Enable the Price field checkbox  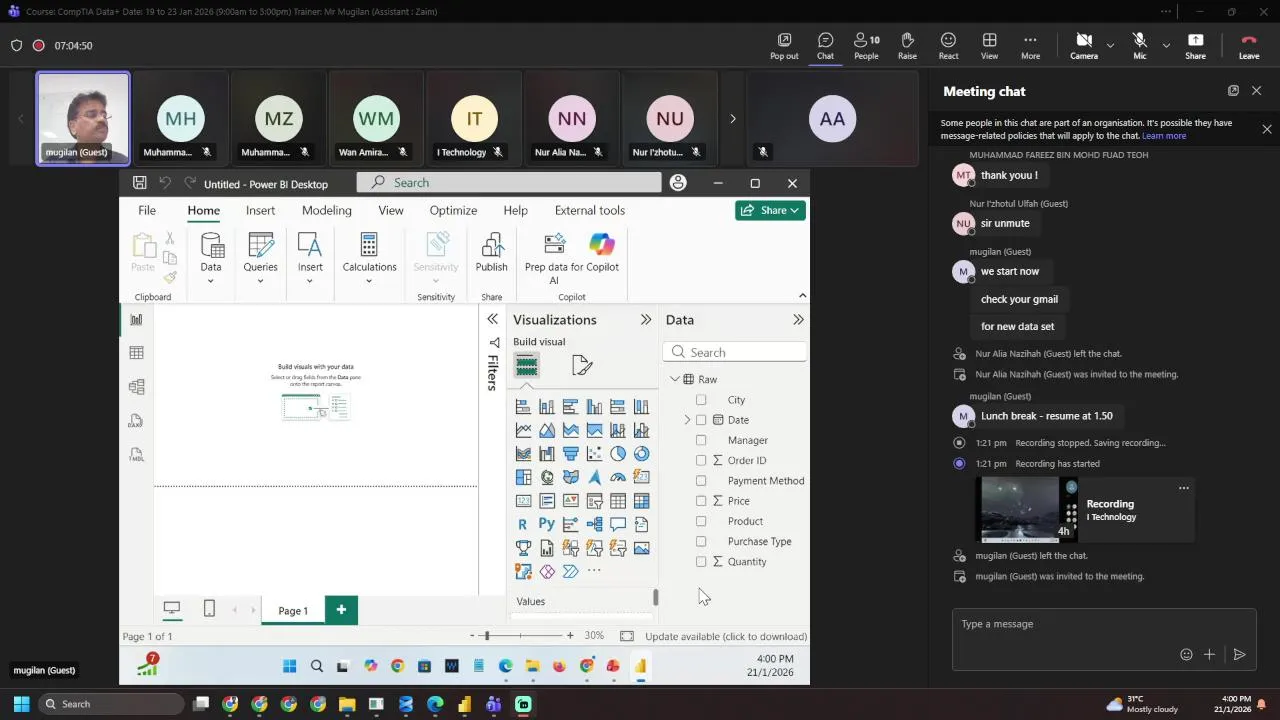[x=701, y=501]
